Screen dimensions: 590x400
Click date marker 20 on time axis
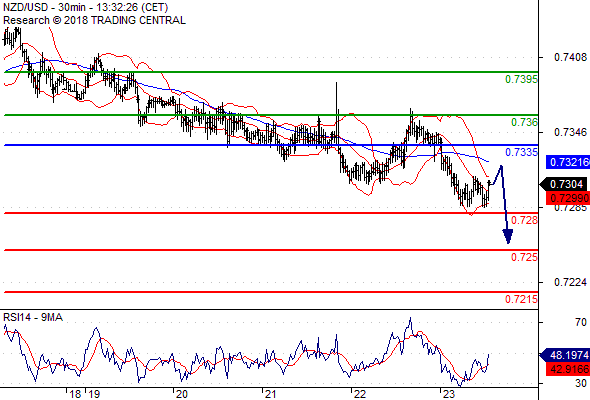tap(181, 394)
